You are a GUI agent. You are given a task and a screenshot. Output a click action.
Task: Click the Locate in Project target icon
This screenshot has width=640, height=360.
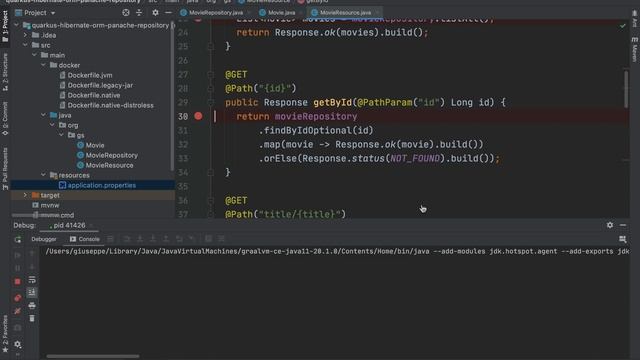126,13
